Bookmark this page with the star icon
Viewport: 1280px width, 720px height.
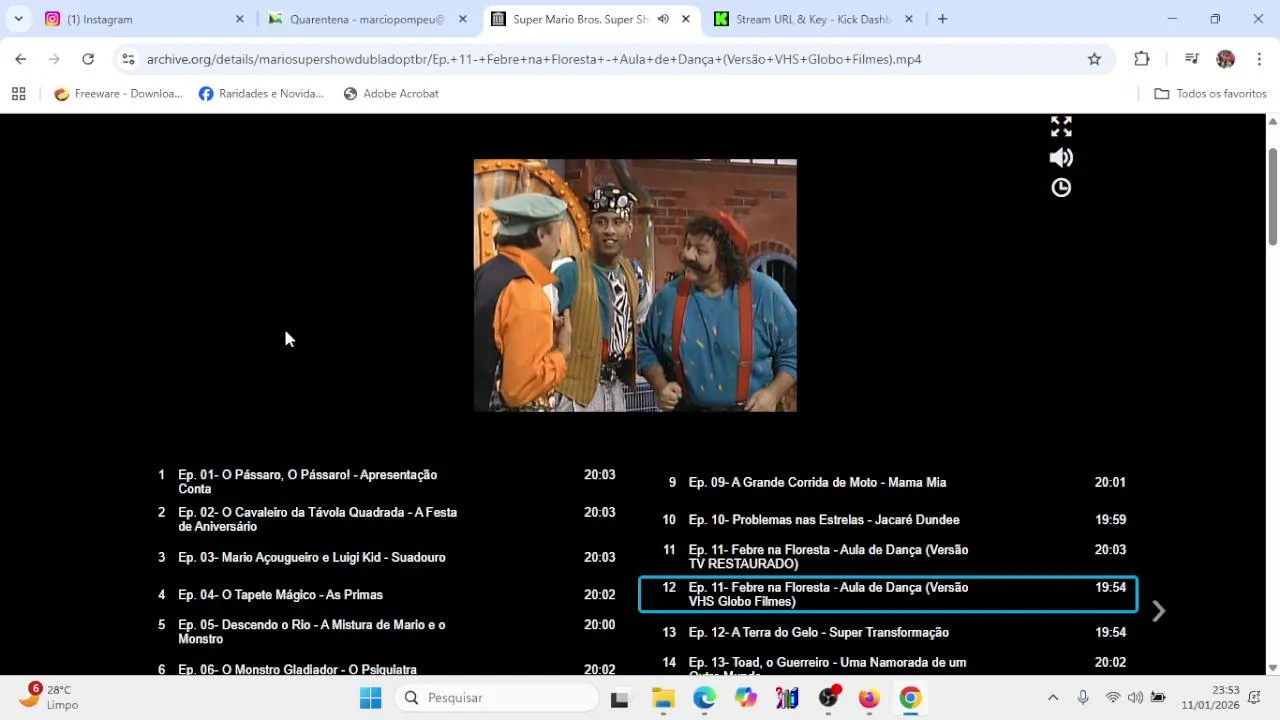click(1094, 59)
